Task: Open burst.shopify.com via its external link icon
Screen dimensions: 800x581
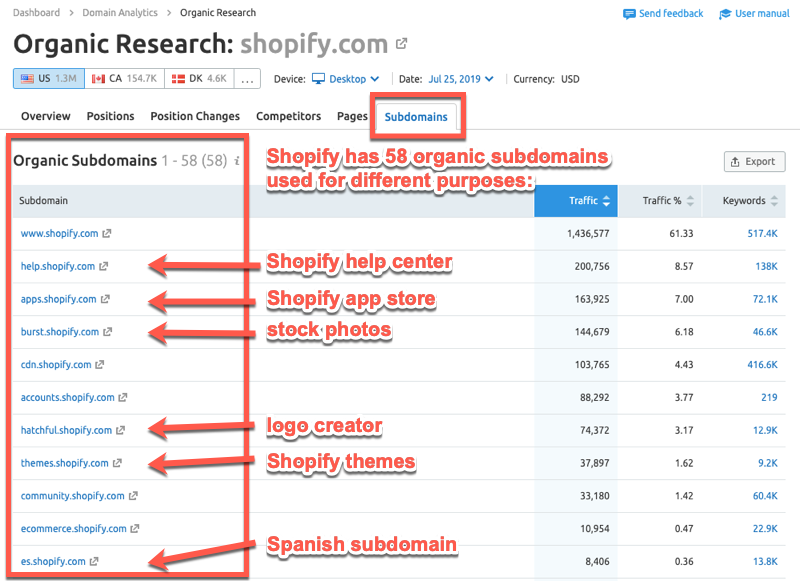Action: (x=108, y=331)
